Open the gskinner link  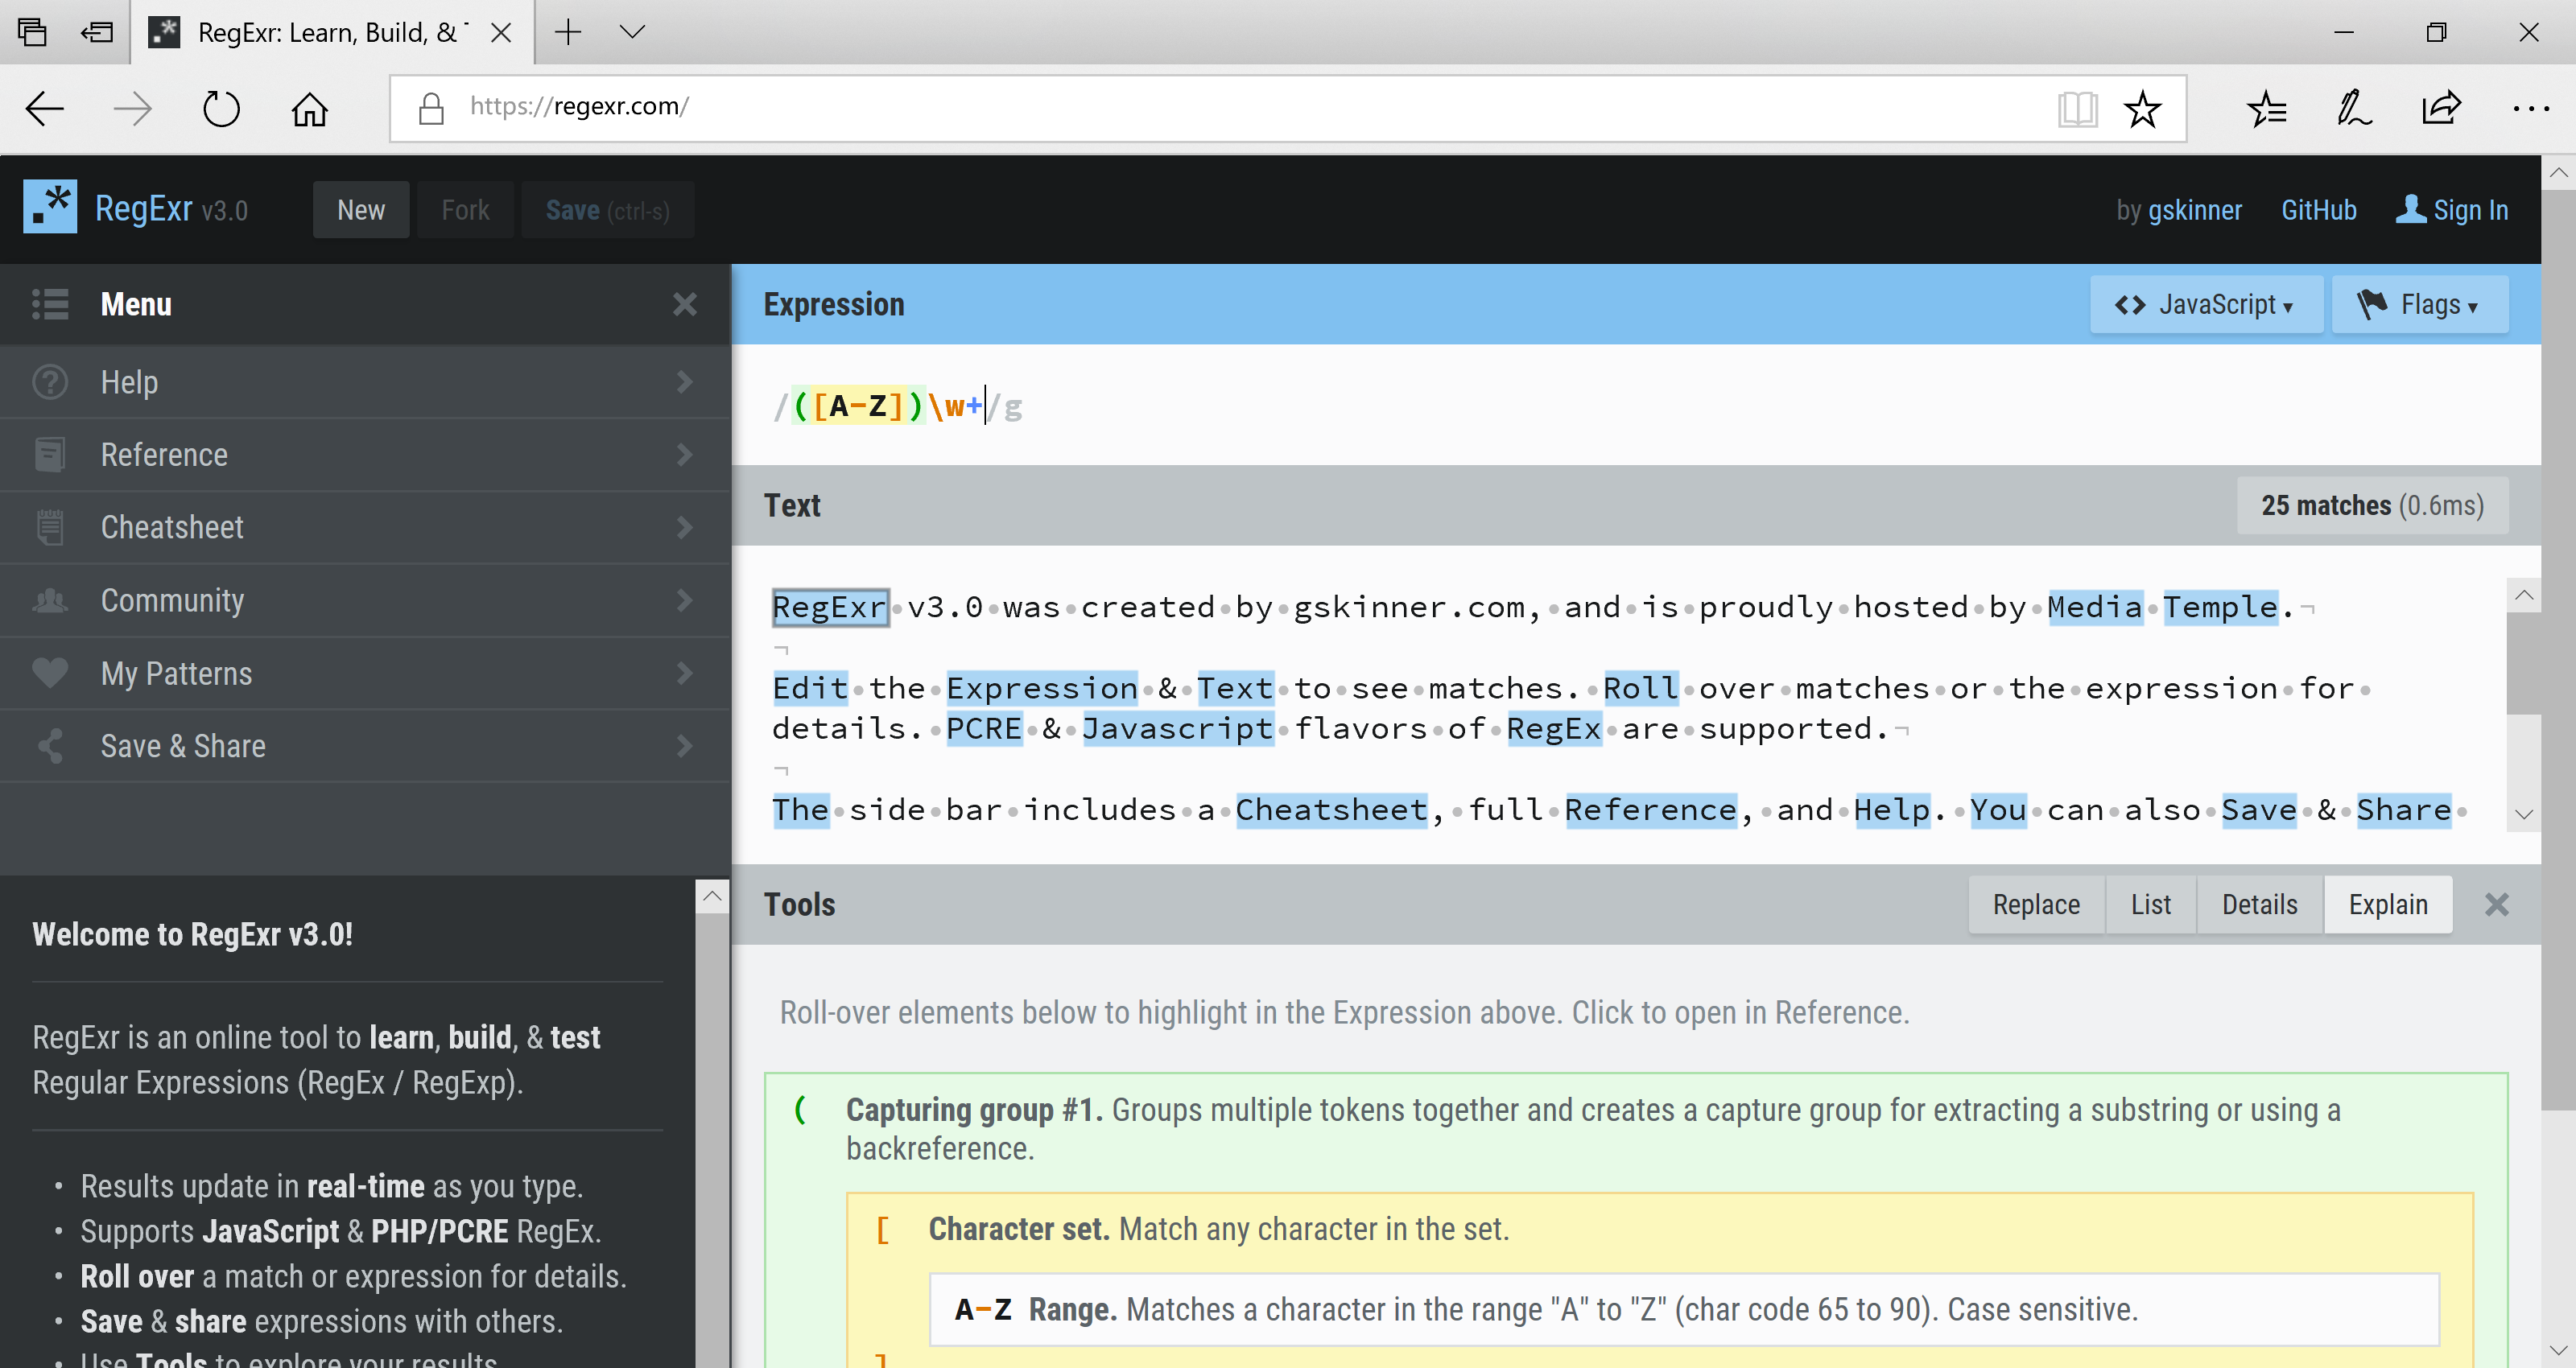point(2194,209)
